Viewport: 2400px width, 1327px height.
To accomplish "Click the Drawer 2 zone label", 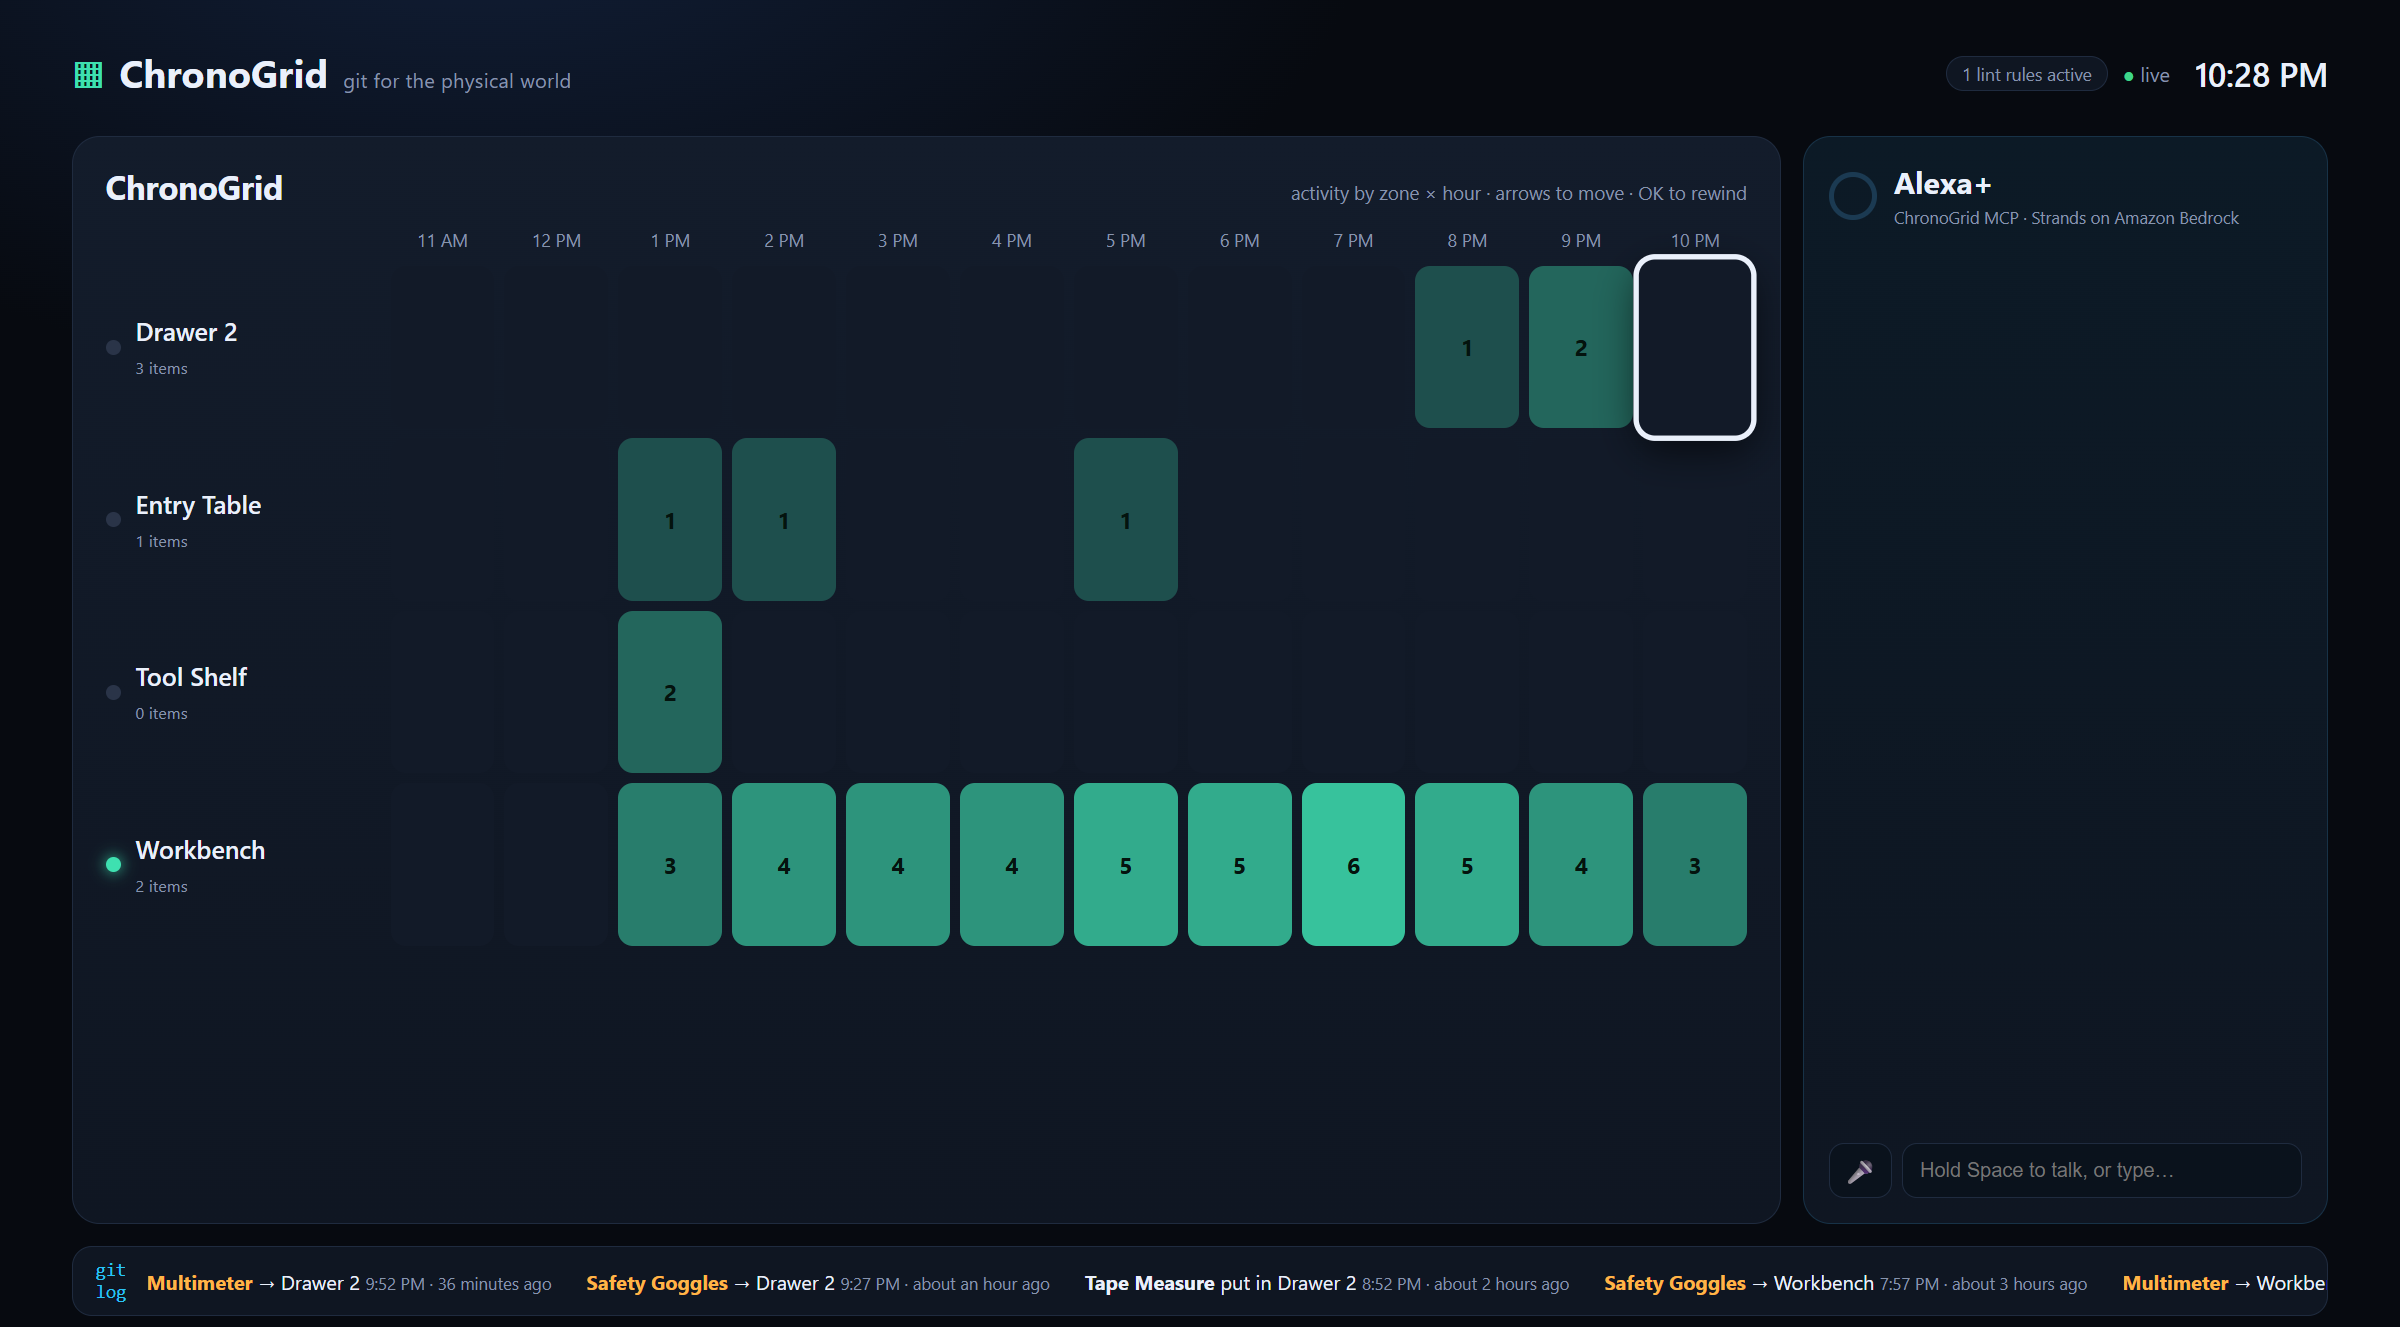I will [x=186, y=332].
